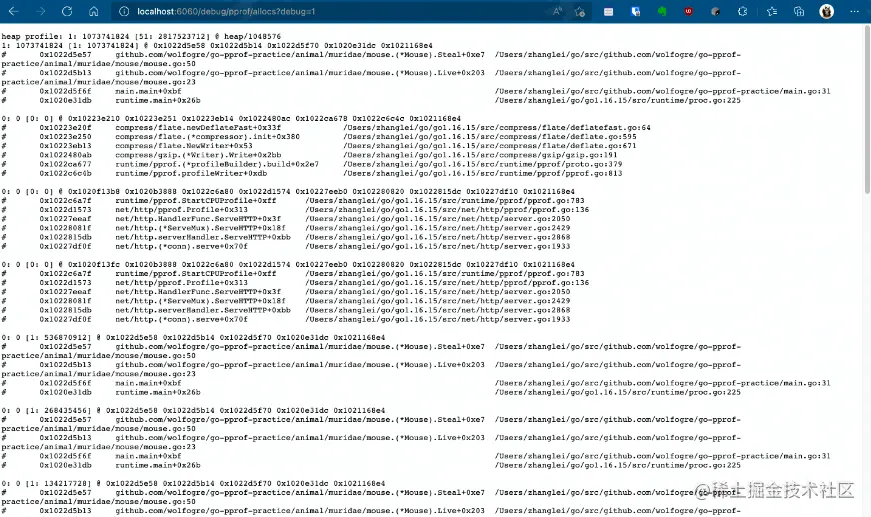Open the red uBlock Origin extension
The image size is (871, 517).
tap(689, 11)
